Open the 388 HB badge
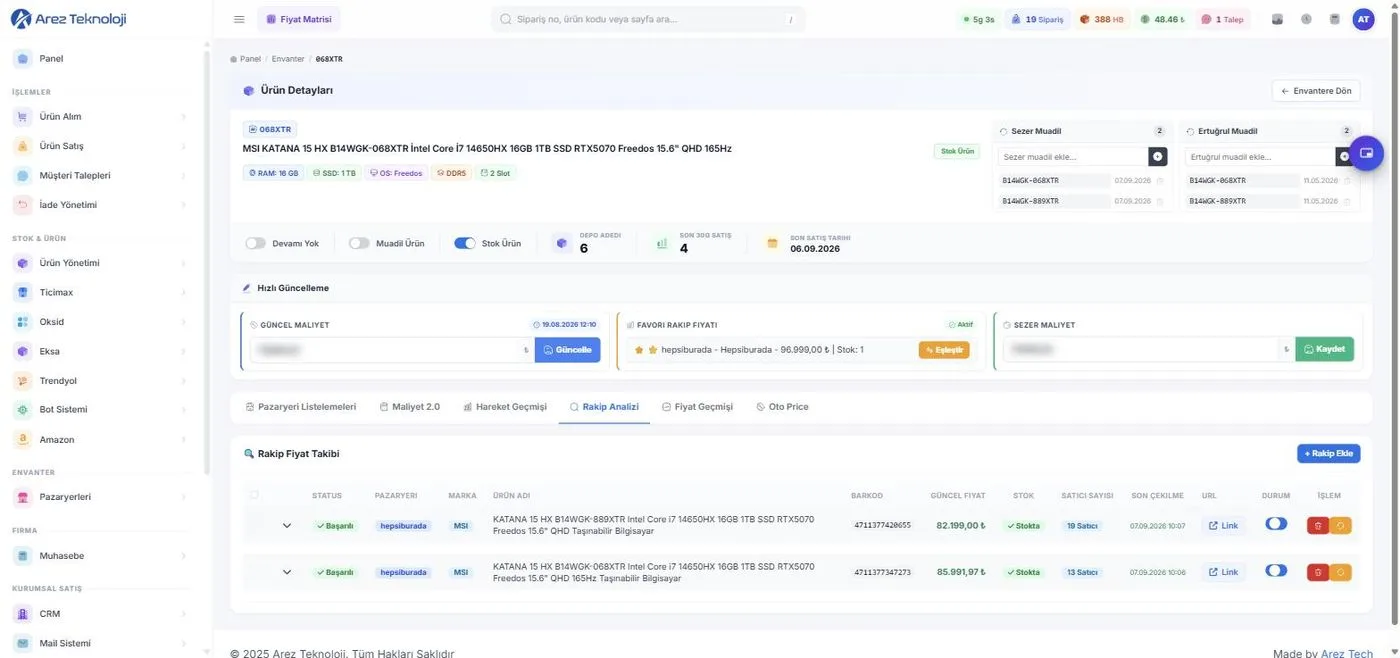 1102,19
